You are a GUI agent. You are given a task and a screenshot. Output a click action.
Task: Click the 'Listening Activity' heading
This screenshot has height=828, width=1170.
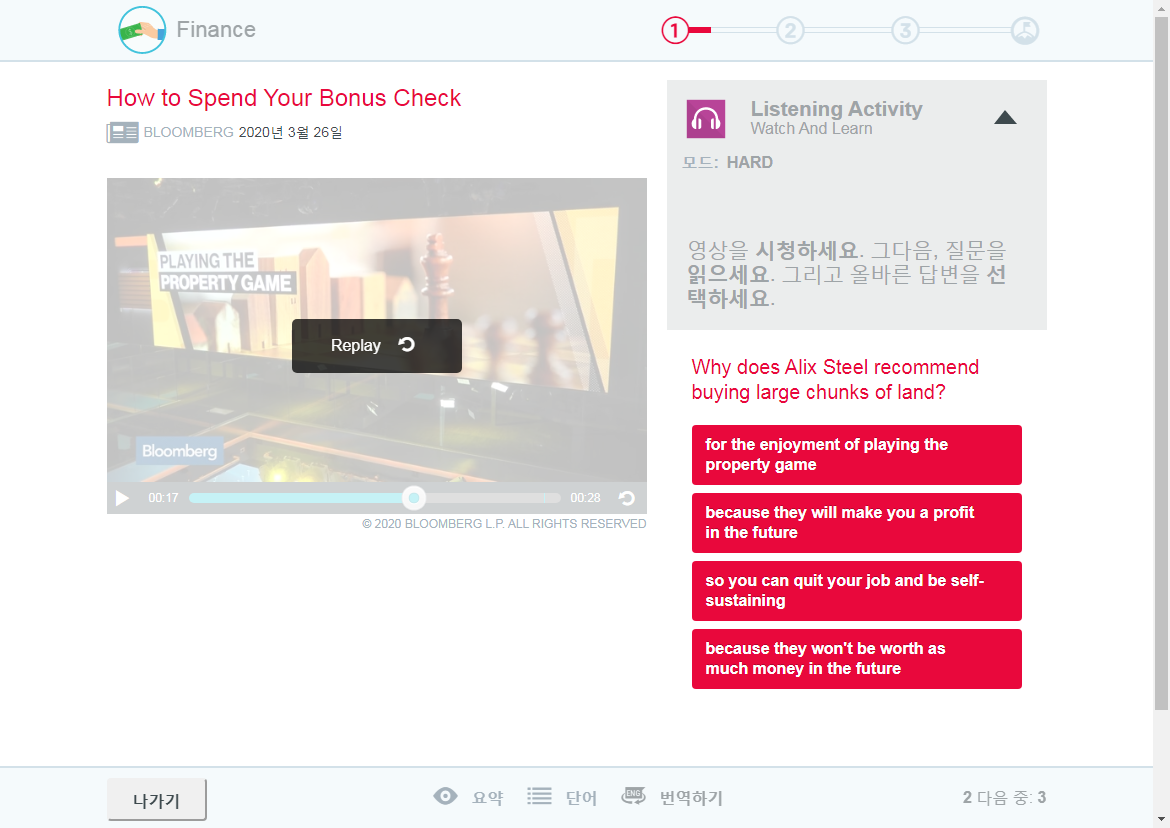click(836, 109)
